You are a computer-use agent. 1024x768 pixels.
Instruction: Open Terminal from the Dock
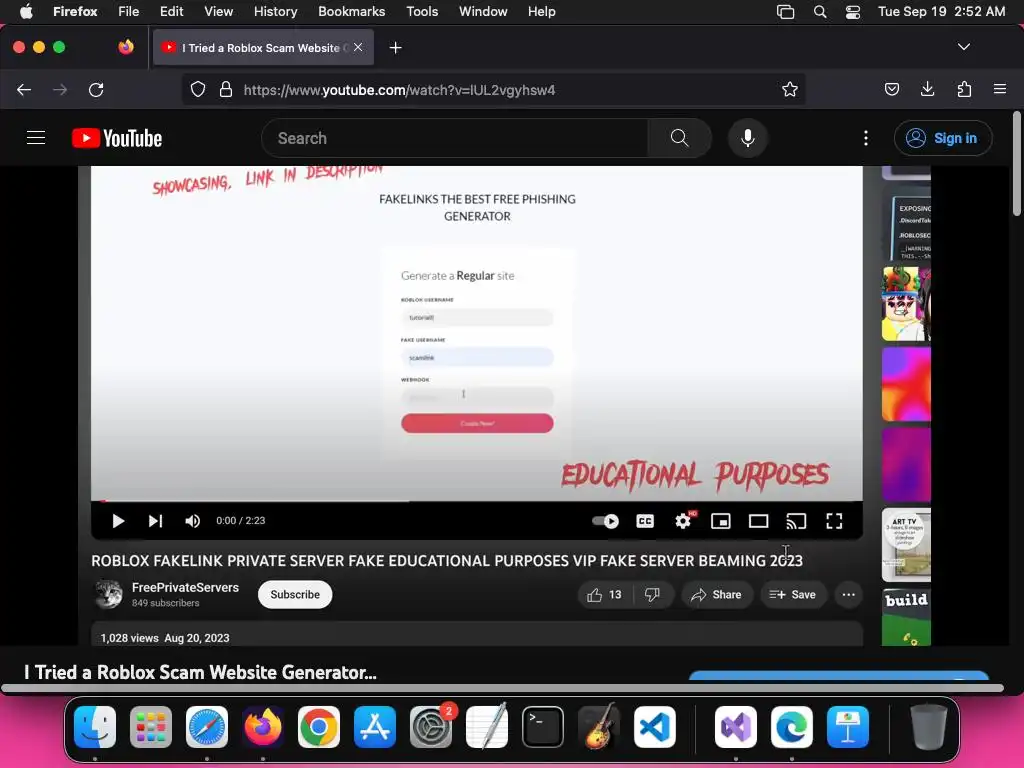[543, 727]
